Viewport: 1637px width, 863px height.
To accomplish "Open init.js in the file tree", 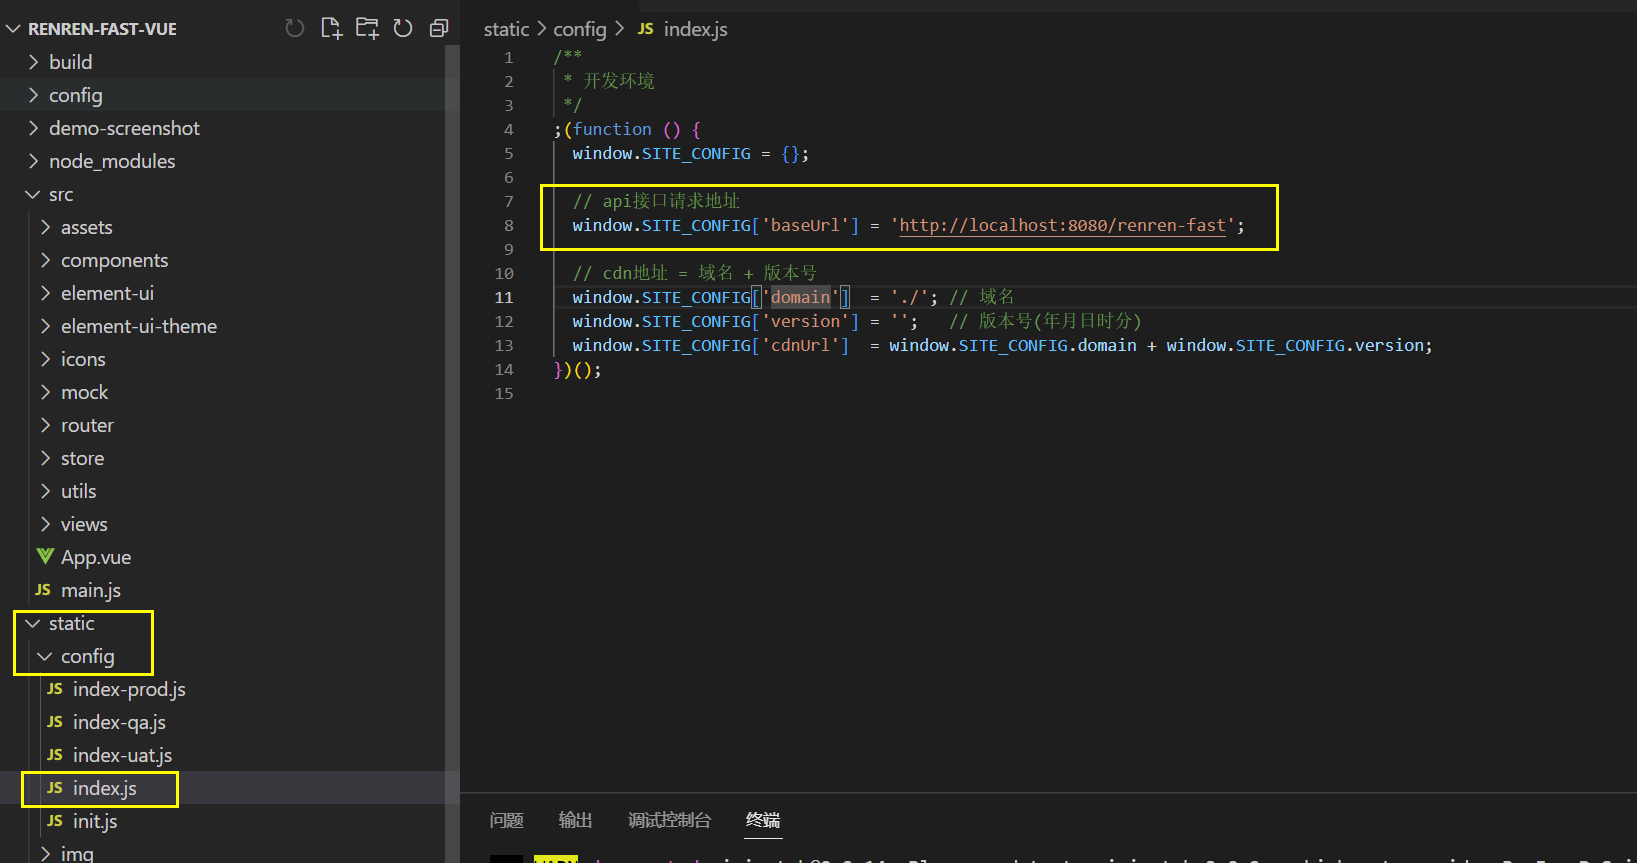I will (95, 821).
